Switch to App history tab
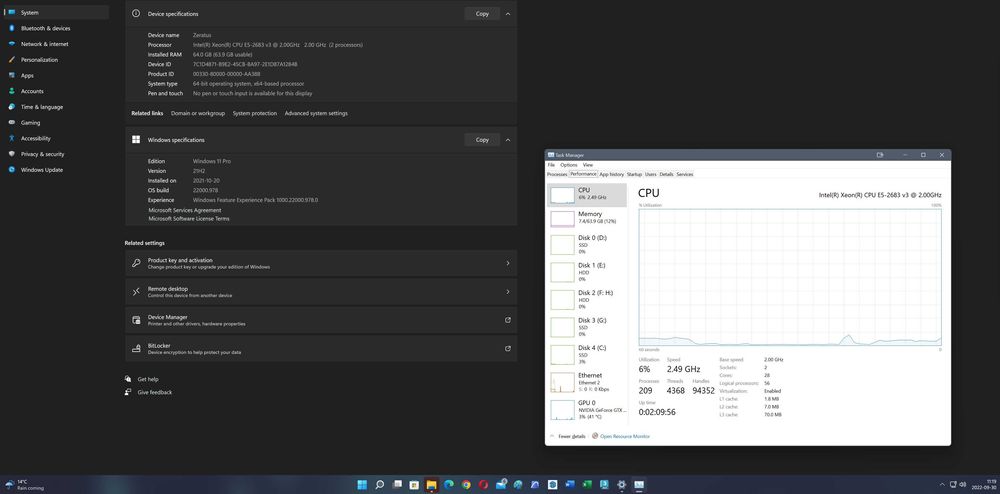This screenshot has height=494, width=1000. pos(612,174)
